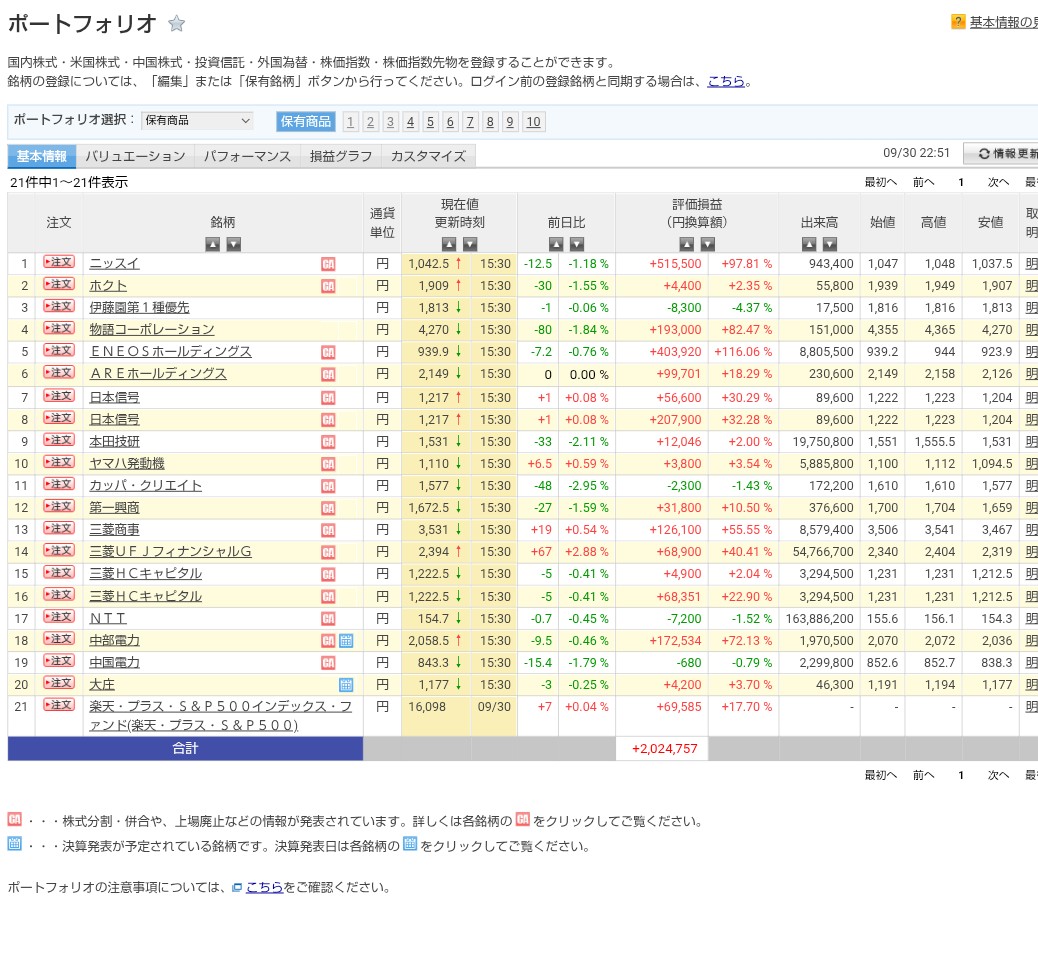This screenshot has width=1038, height=966.
Task: Sort 現在値 column descending with down arrow
Action: tap(470, 244)
